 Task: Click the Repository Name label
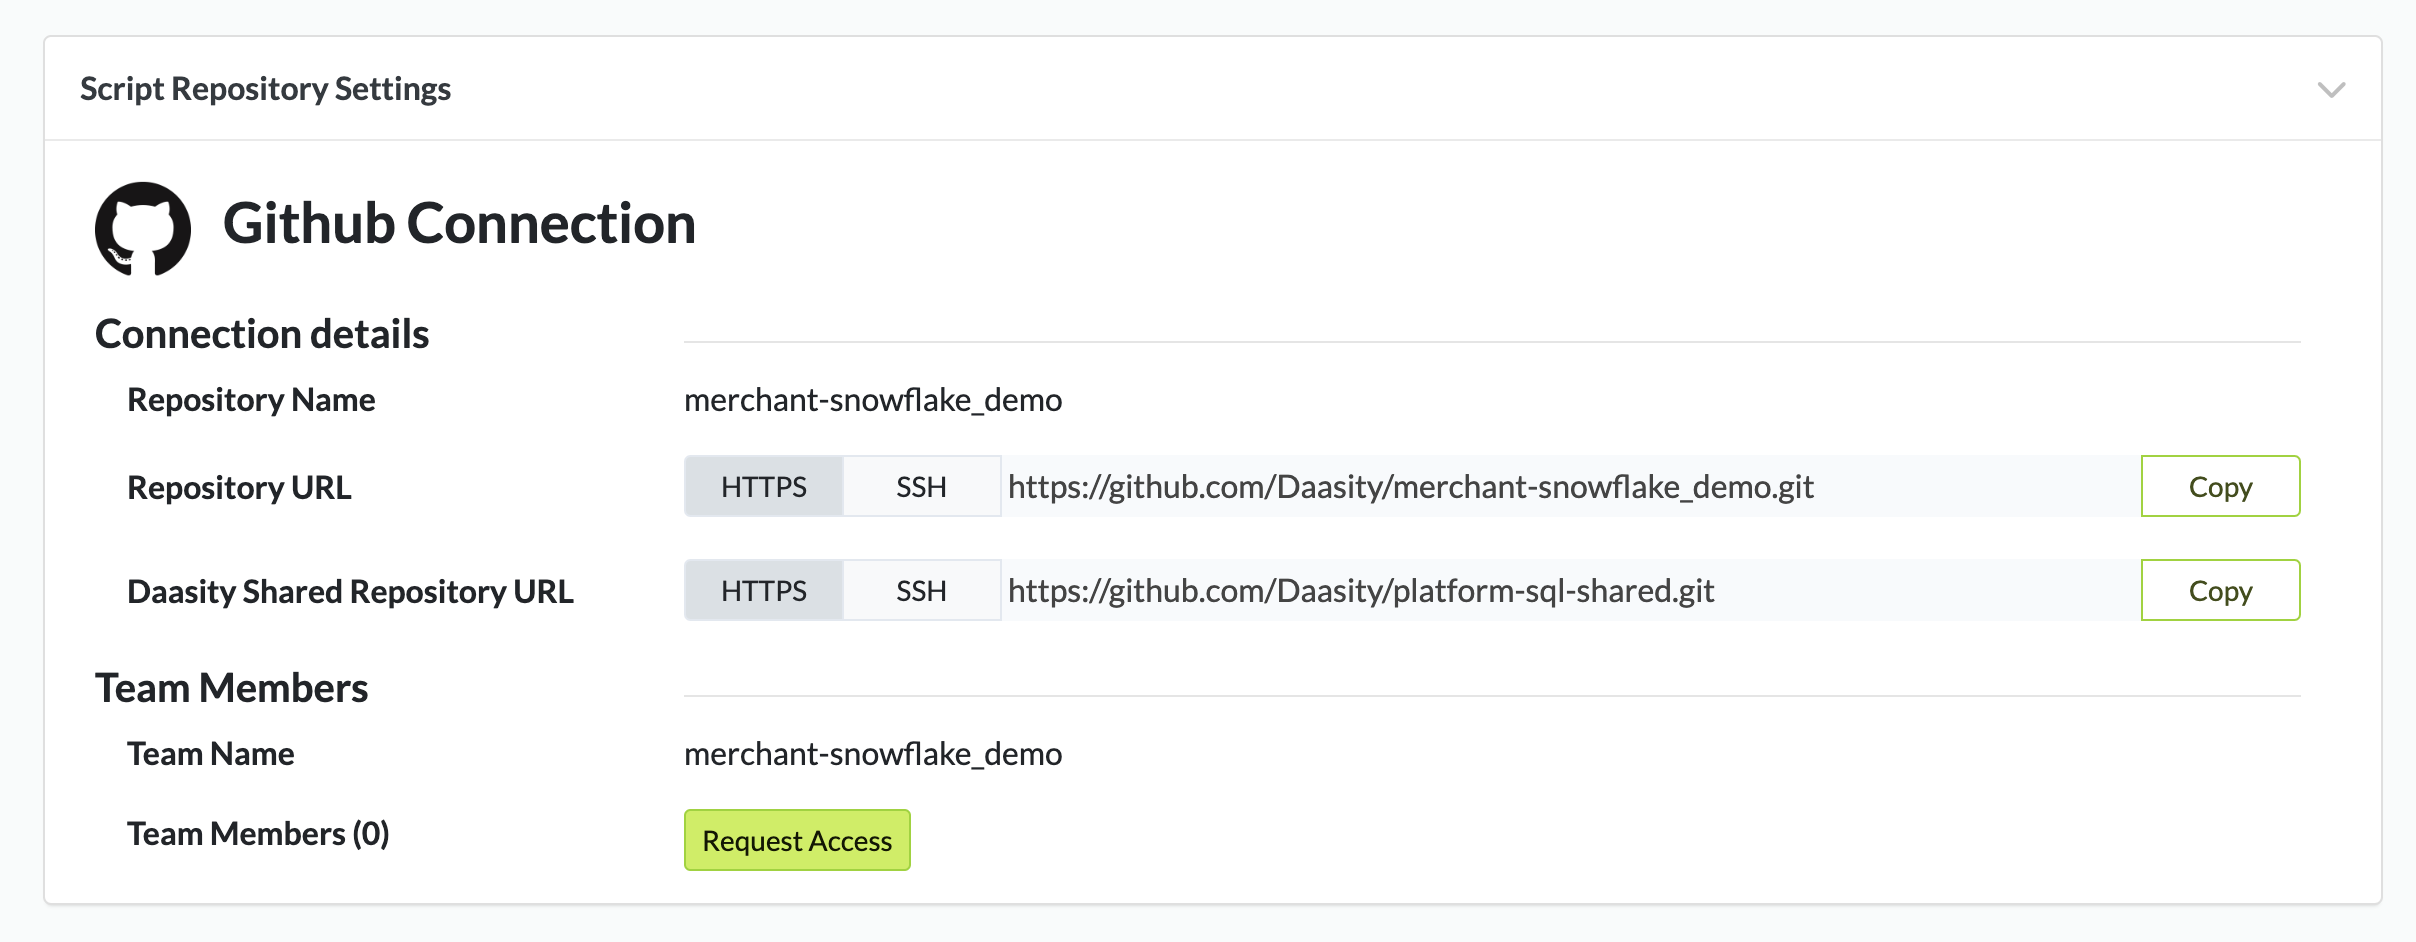tap(251, 400)
